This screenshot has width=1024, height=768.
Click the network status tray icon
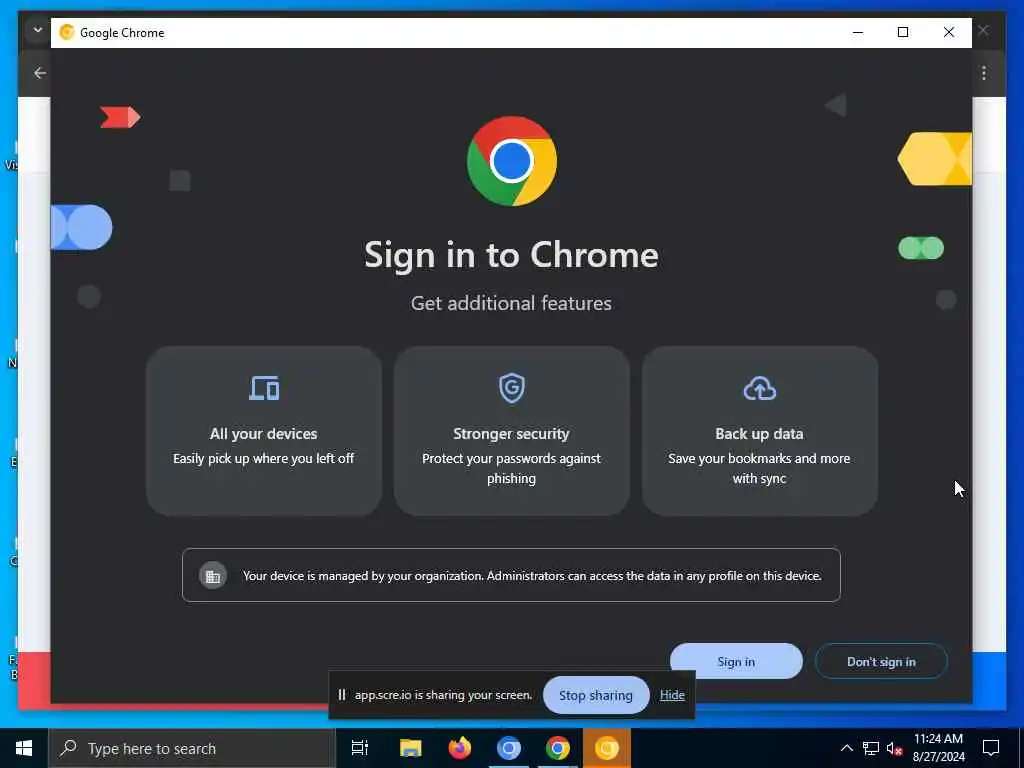click(871, 748)
